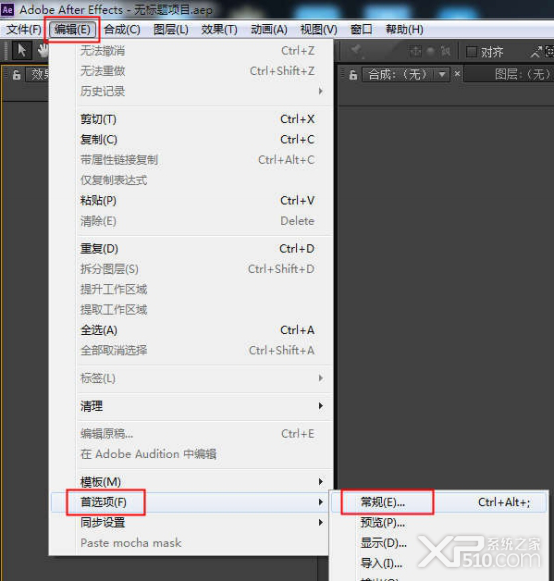This screenshot has height=582, width=555.
Task: Click the After Effects app icon in title bar
Action: click(7, 9)
